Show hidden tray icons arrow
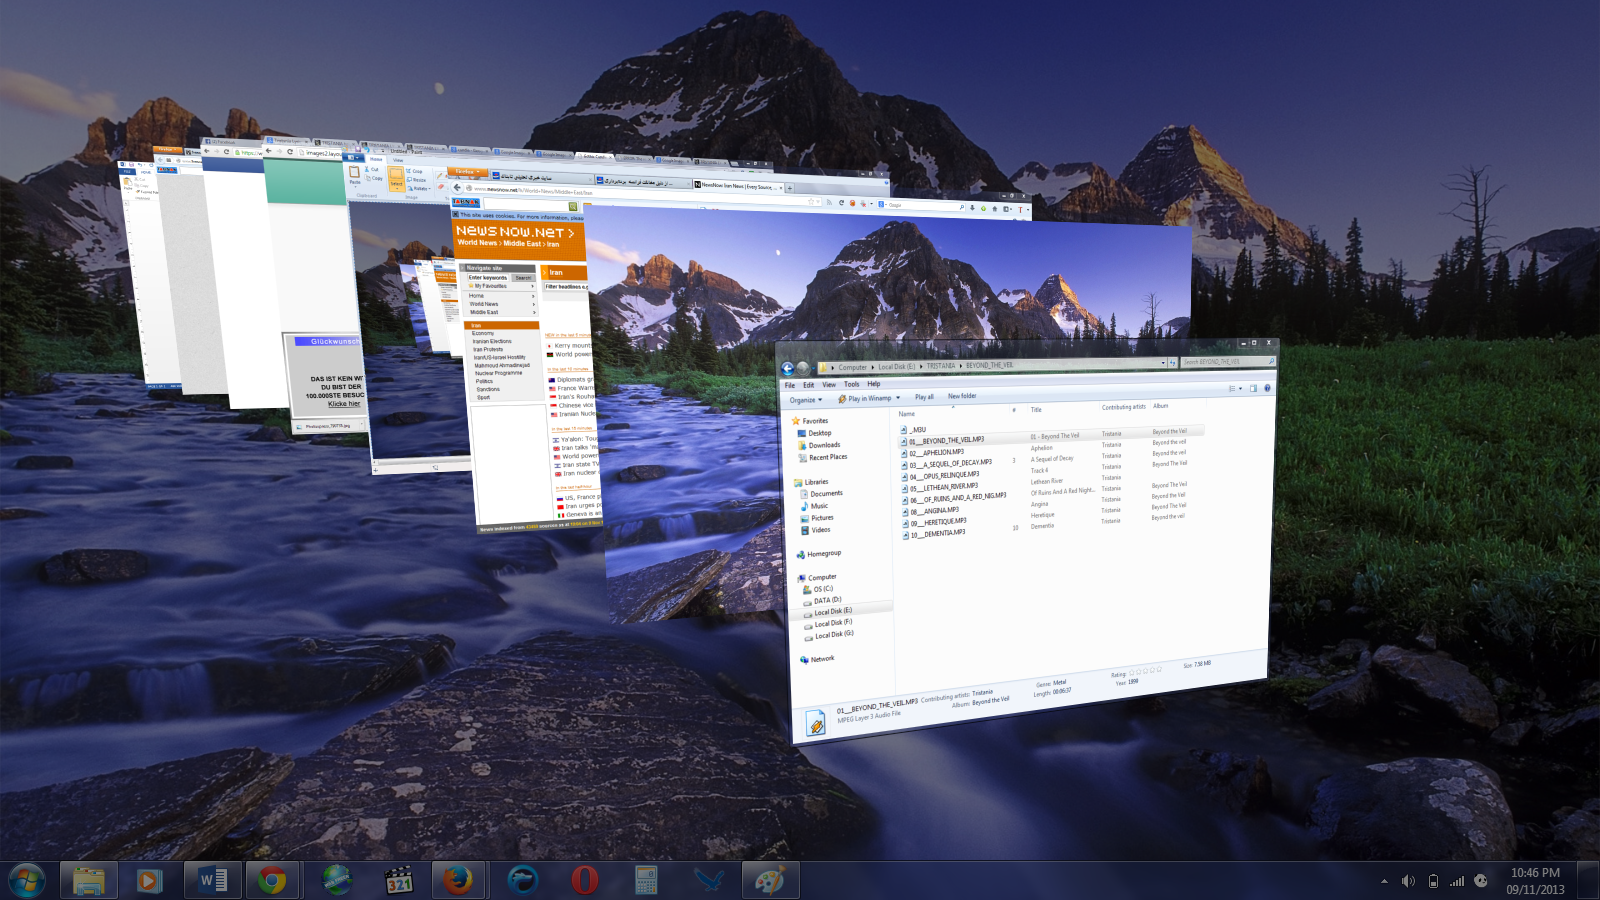This screenshot has width=1600, height=900. click(1384, 881)
